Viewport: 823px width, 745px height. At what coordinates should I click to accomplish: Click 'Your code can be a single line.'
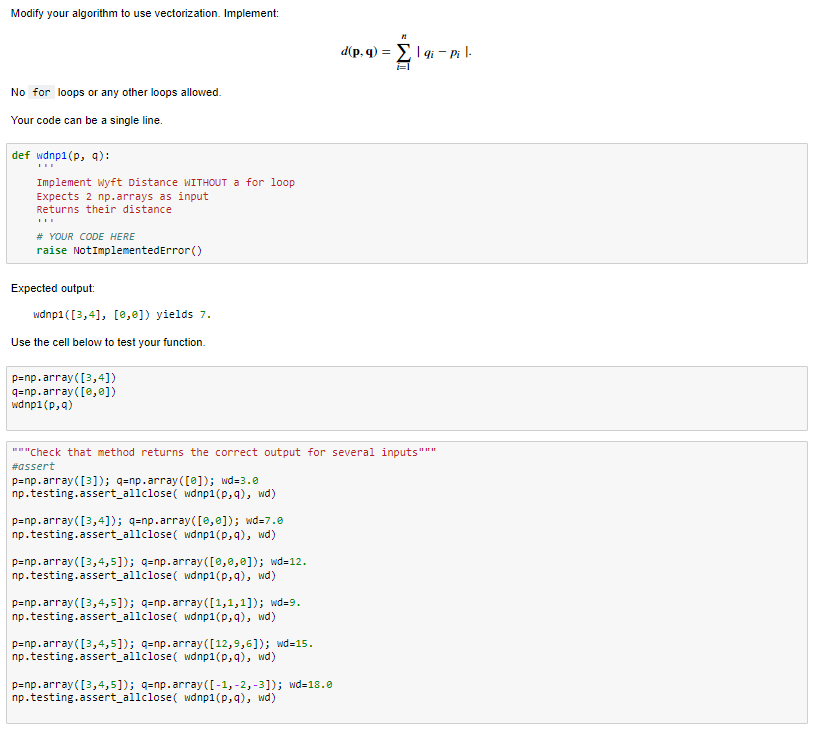[87, 120]
